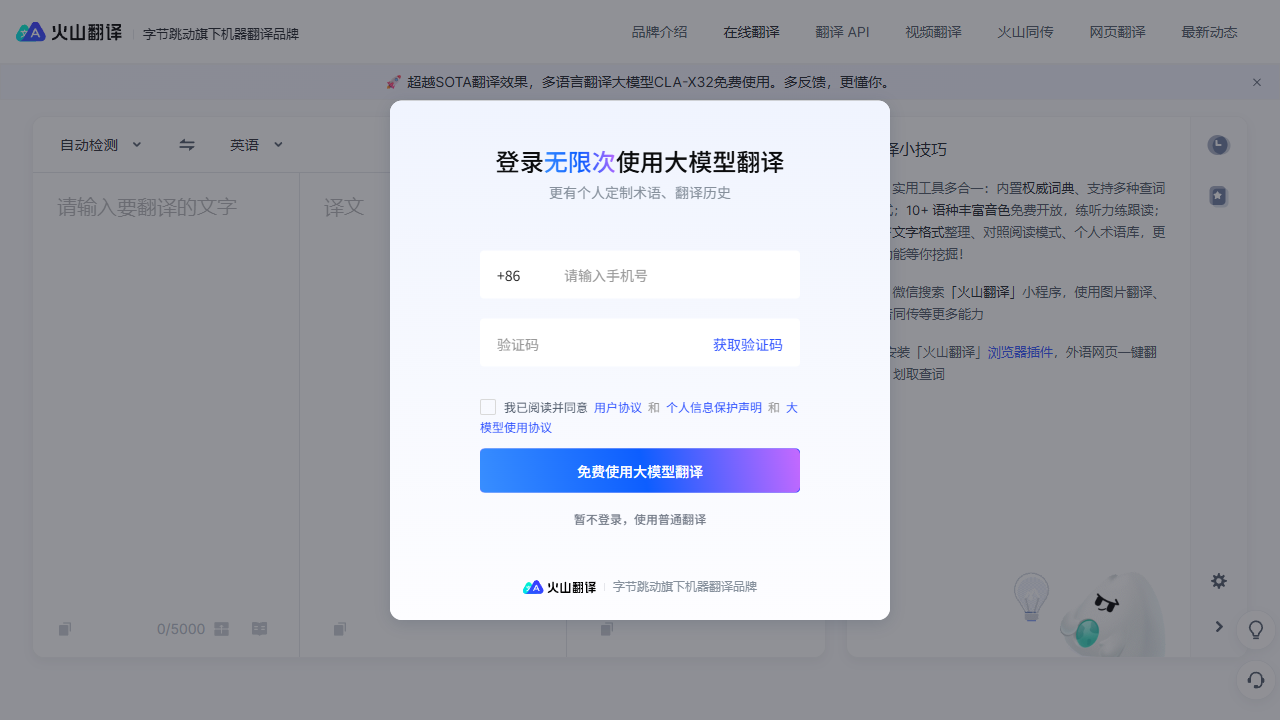Click the 请输入手机号 phone input field

pyautogui.click(x=675, y=276)
